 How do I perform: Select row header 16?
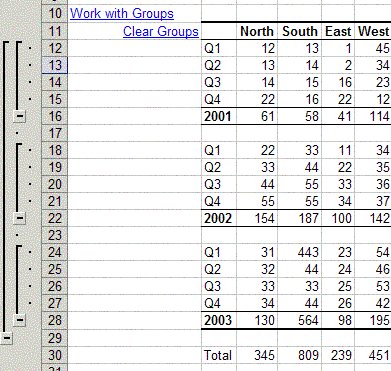click(x=55, y=116)
